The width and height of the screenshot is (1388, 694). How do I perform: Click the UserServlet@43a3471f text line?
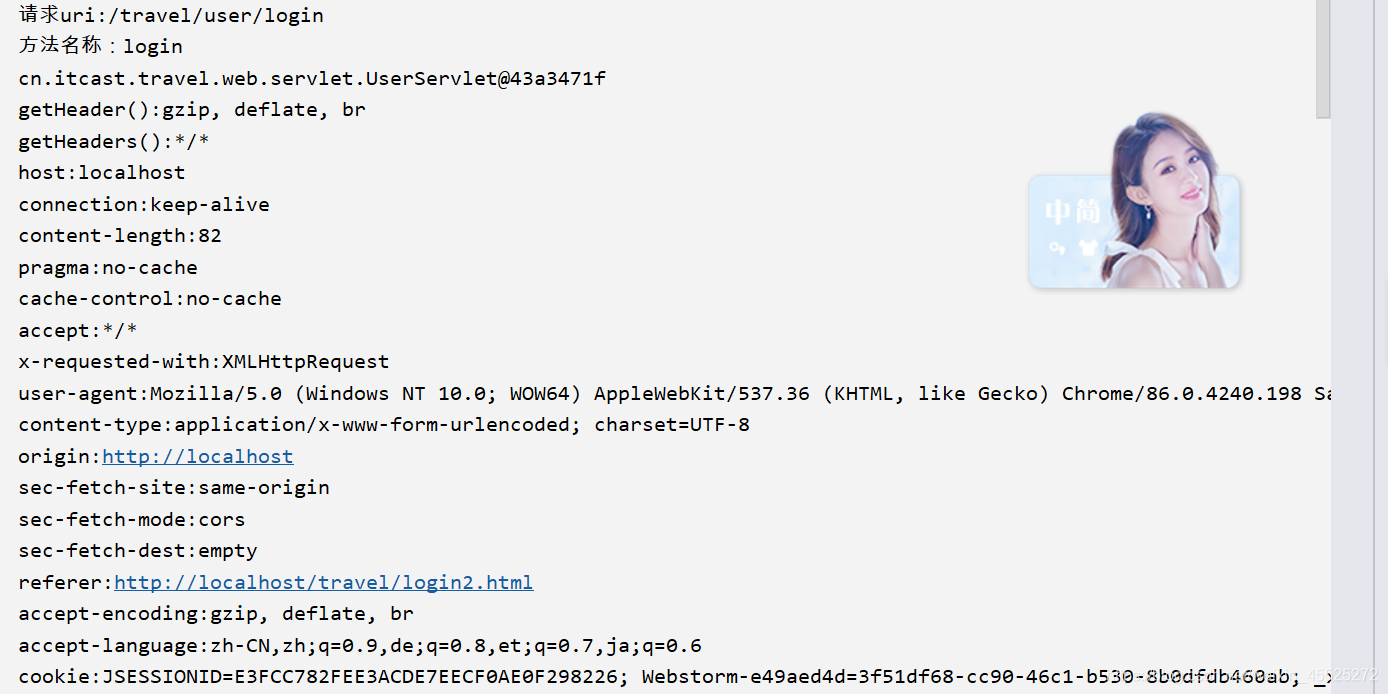pos(312,79)
